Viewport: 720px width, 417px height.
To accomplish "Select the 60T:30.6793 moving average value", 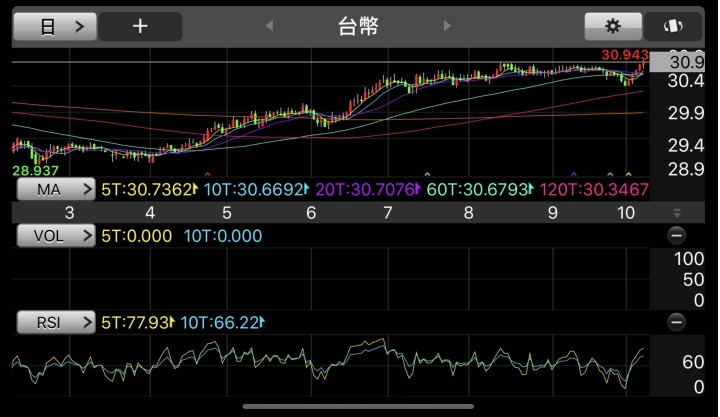I will (x=480, y=189).
